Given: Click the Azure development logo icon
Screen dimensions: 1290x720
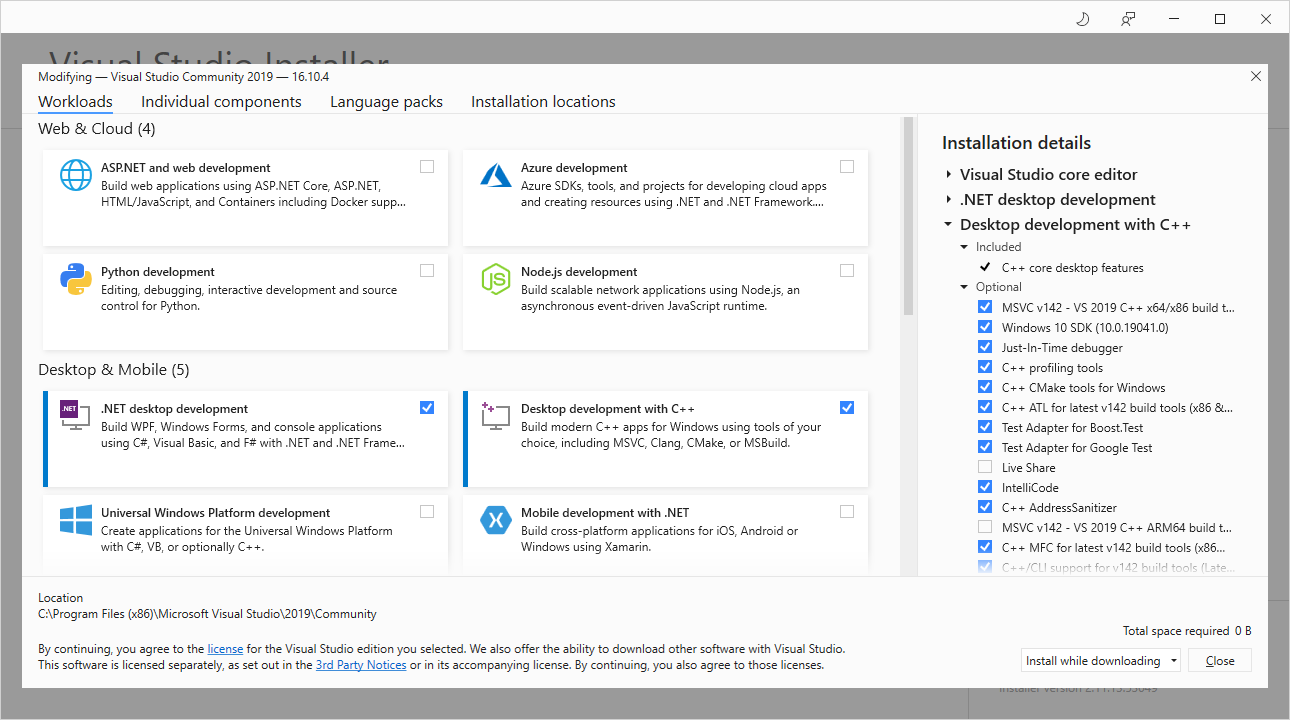Looking at the screenshot, I should click(x=496, y=175).
